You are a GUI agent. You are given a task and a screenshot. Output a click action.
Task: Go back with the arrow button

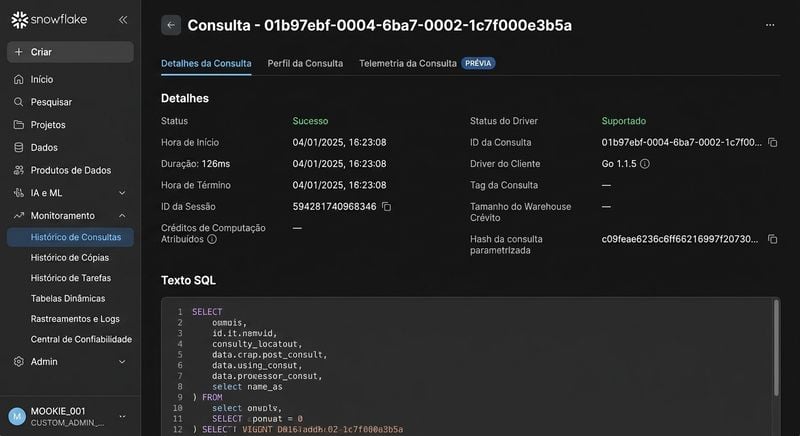pyautogui.click(x=171, y=25)
